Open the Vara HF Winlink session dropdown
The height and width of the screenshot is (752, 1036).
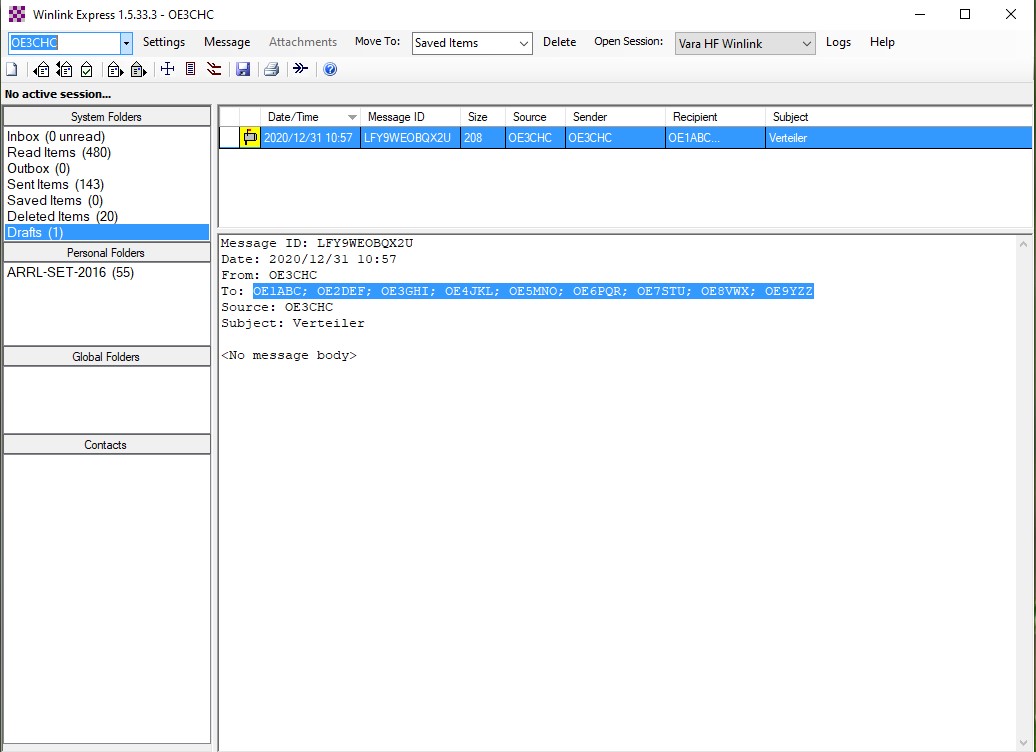806,44
